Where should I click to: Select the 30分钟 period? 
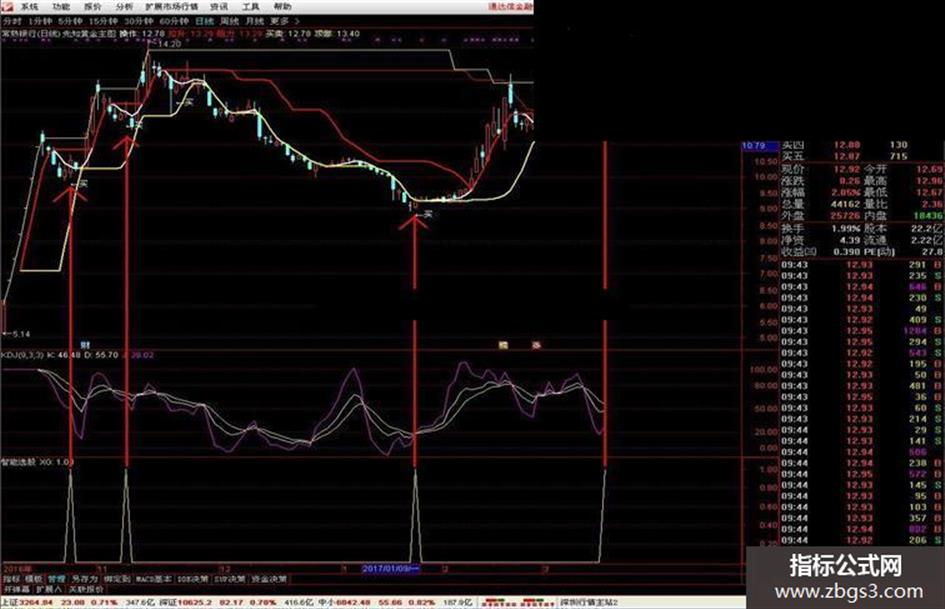click(x=138, y=21)
